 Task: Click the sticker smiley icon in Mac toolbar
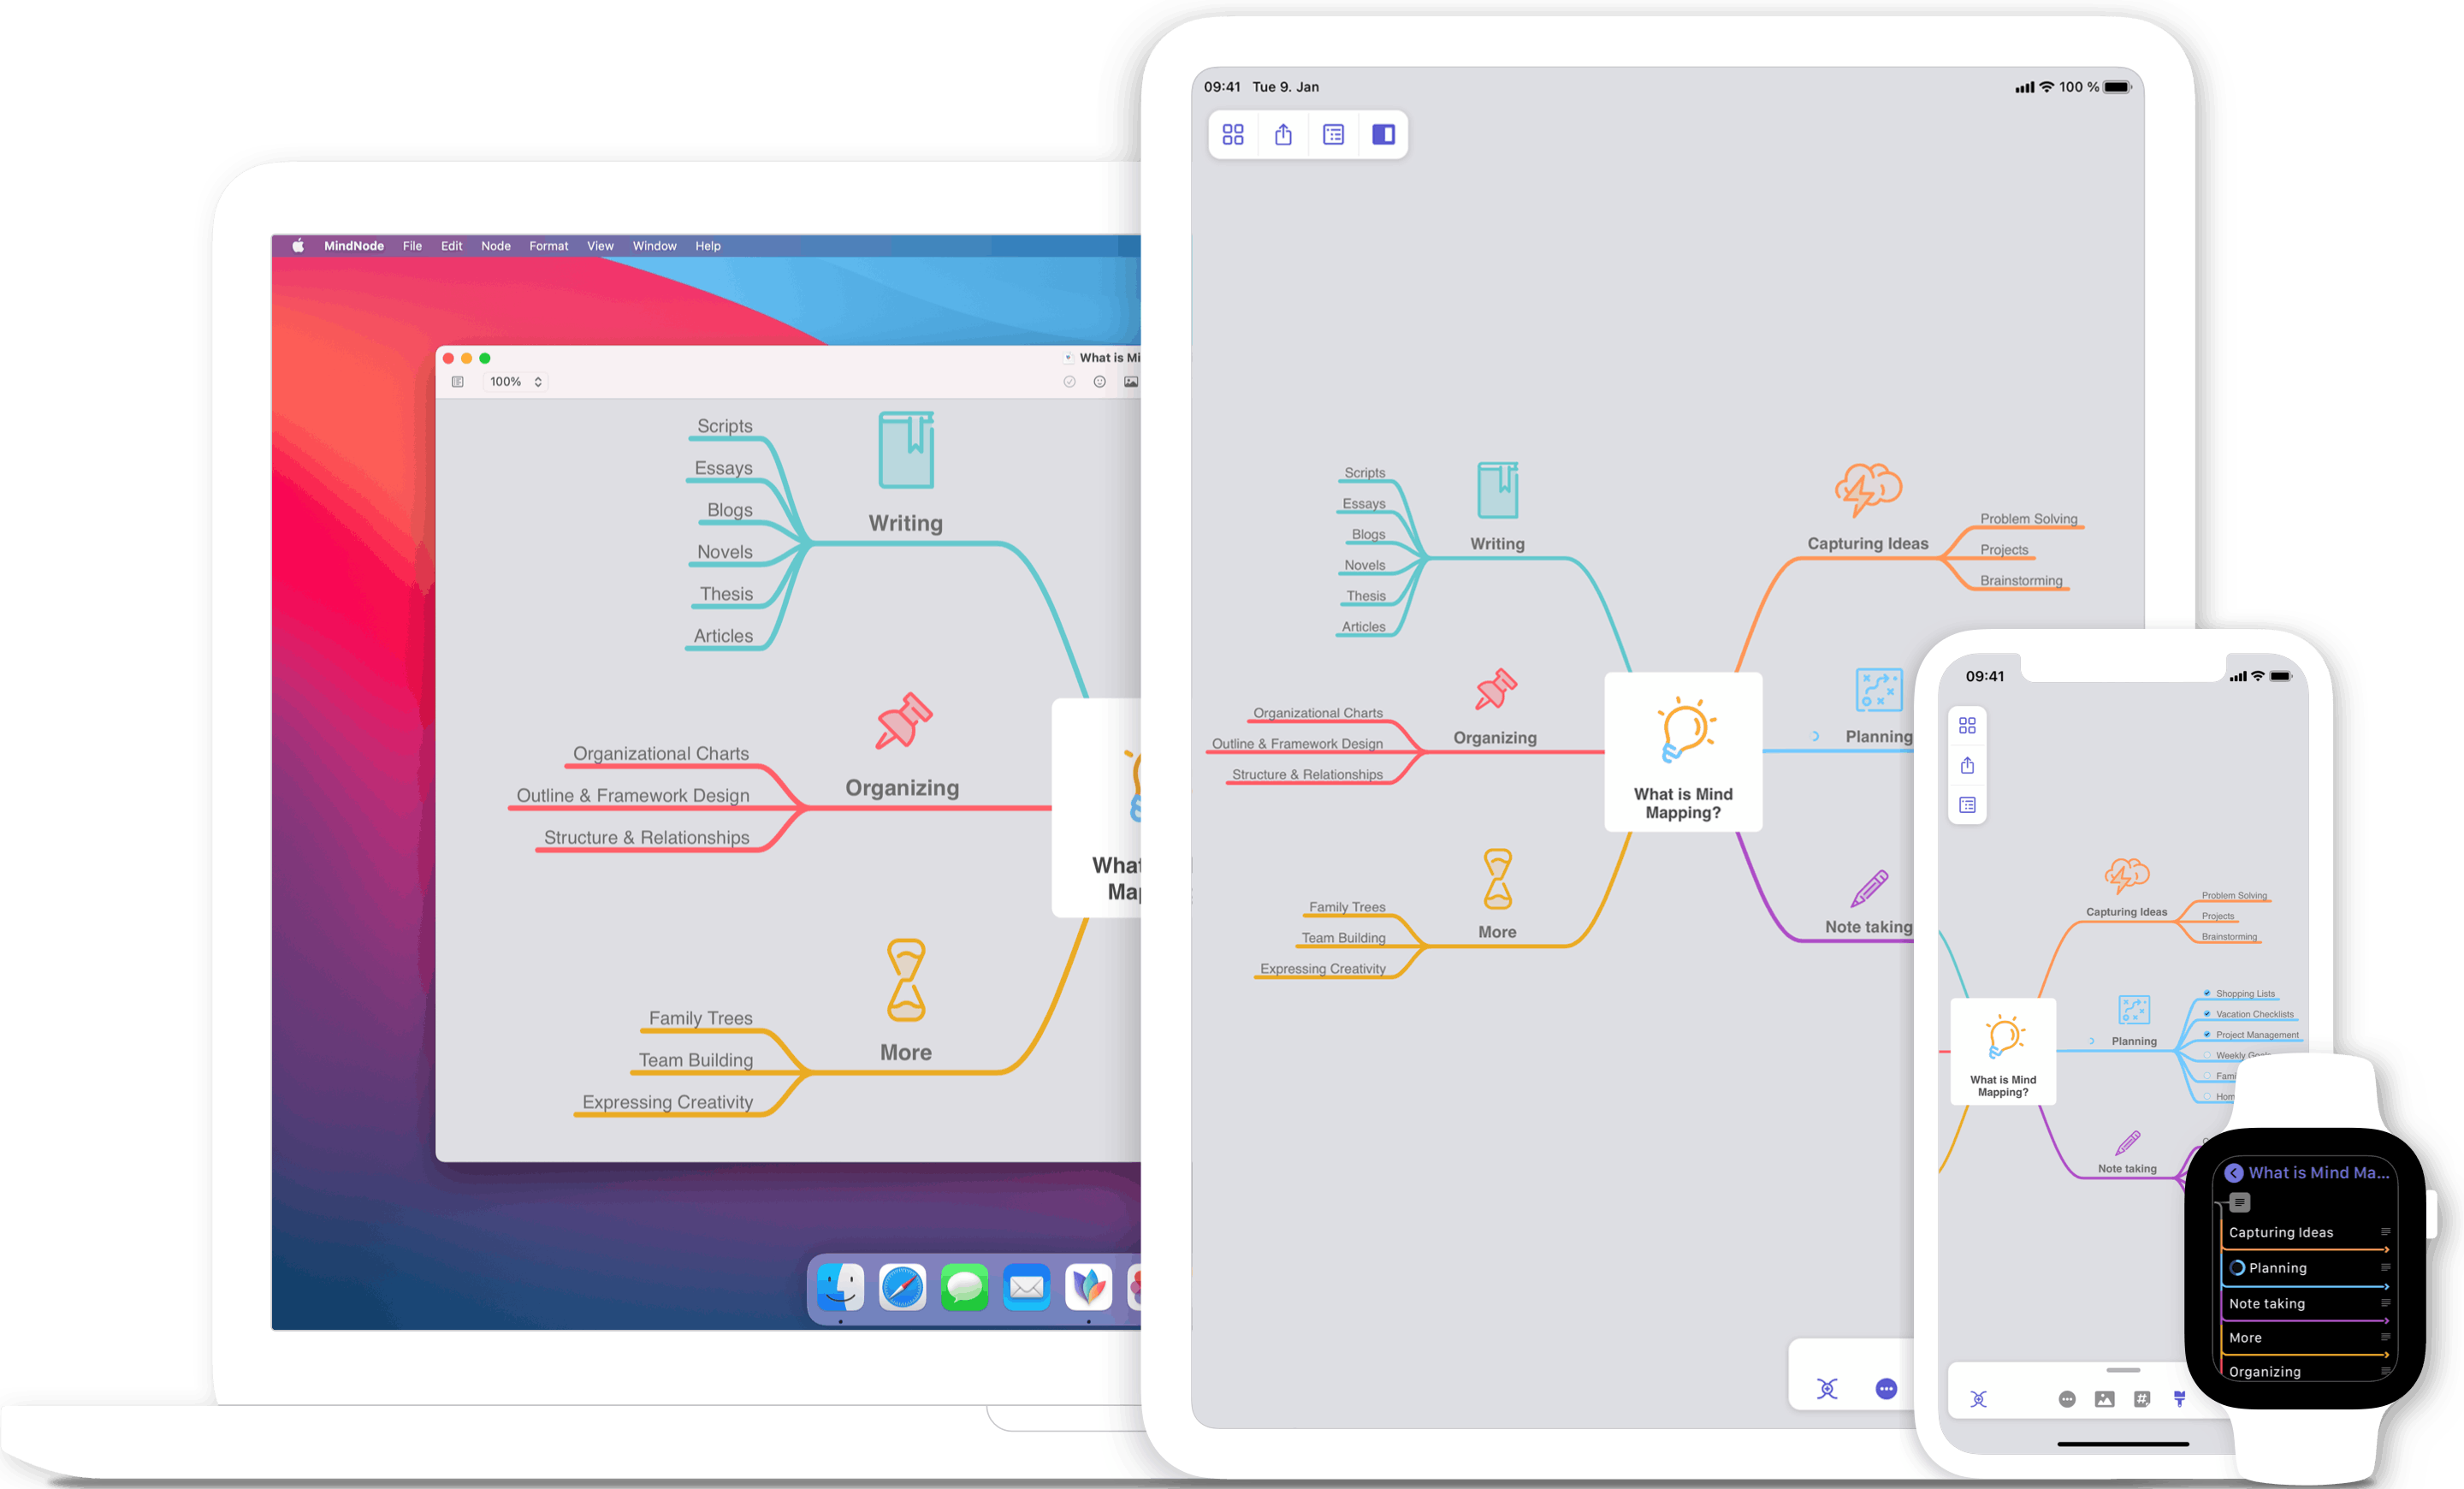pos(1099,382)
